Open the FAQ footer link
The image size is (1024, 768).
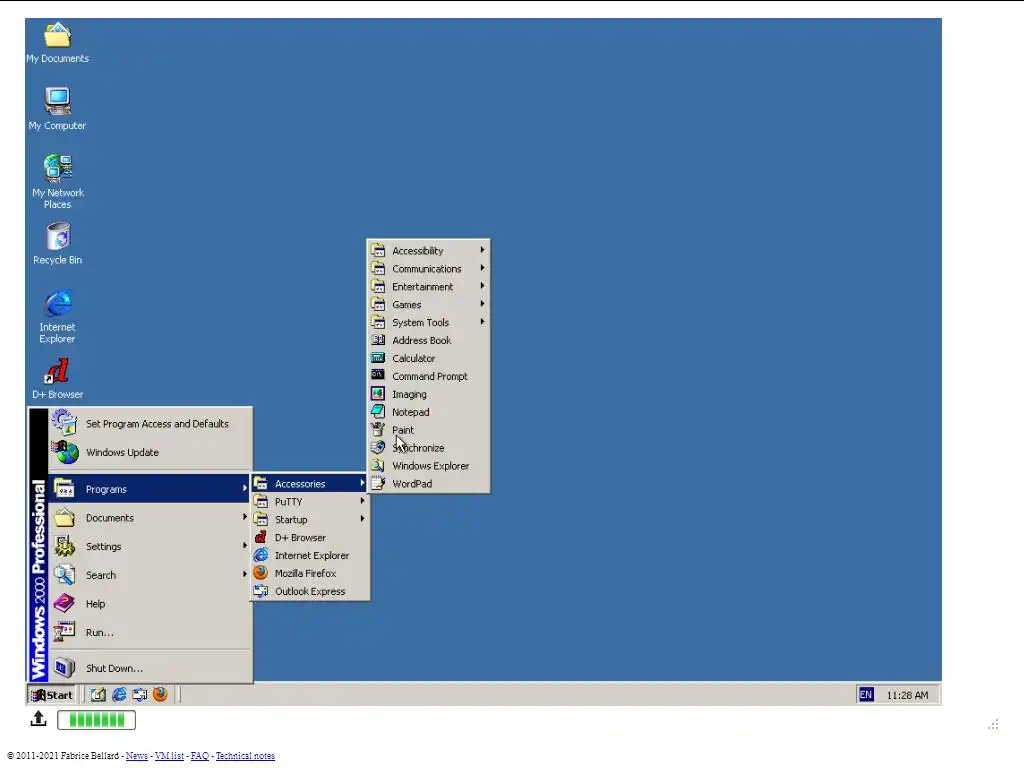coord(200,756)
